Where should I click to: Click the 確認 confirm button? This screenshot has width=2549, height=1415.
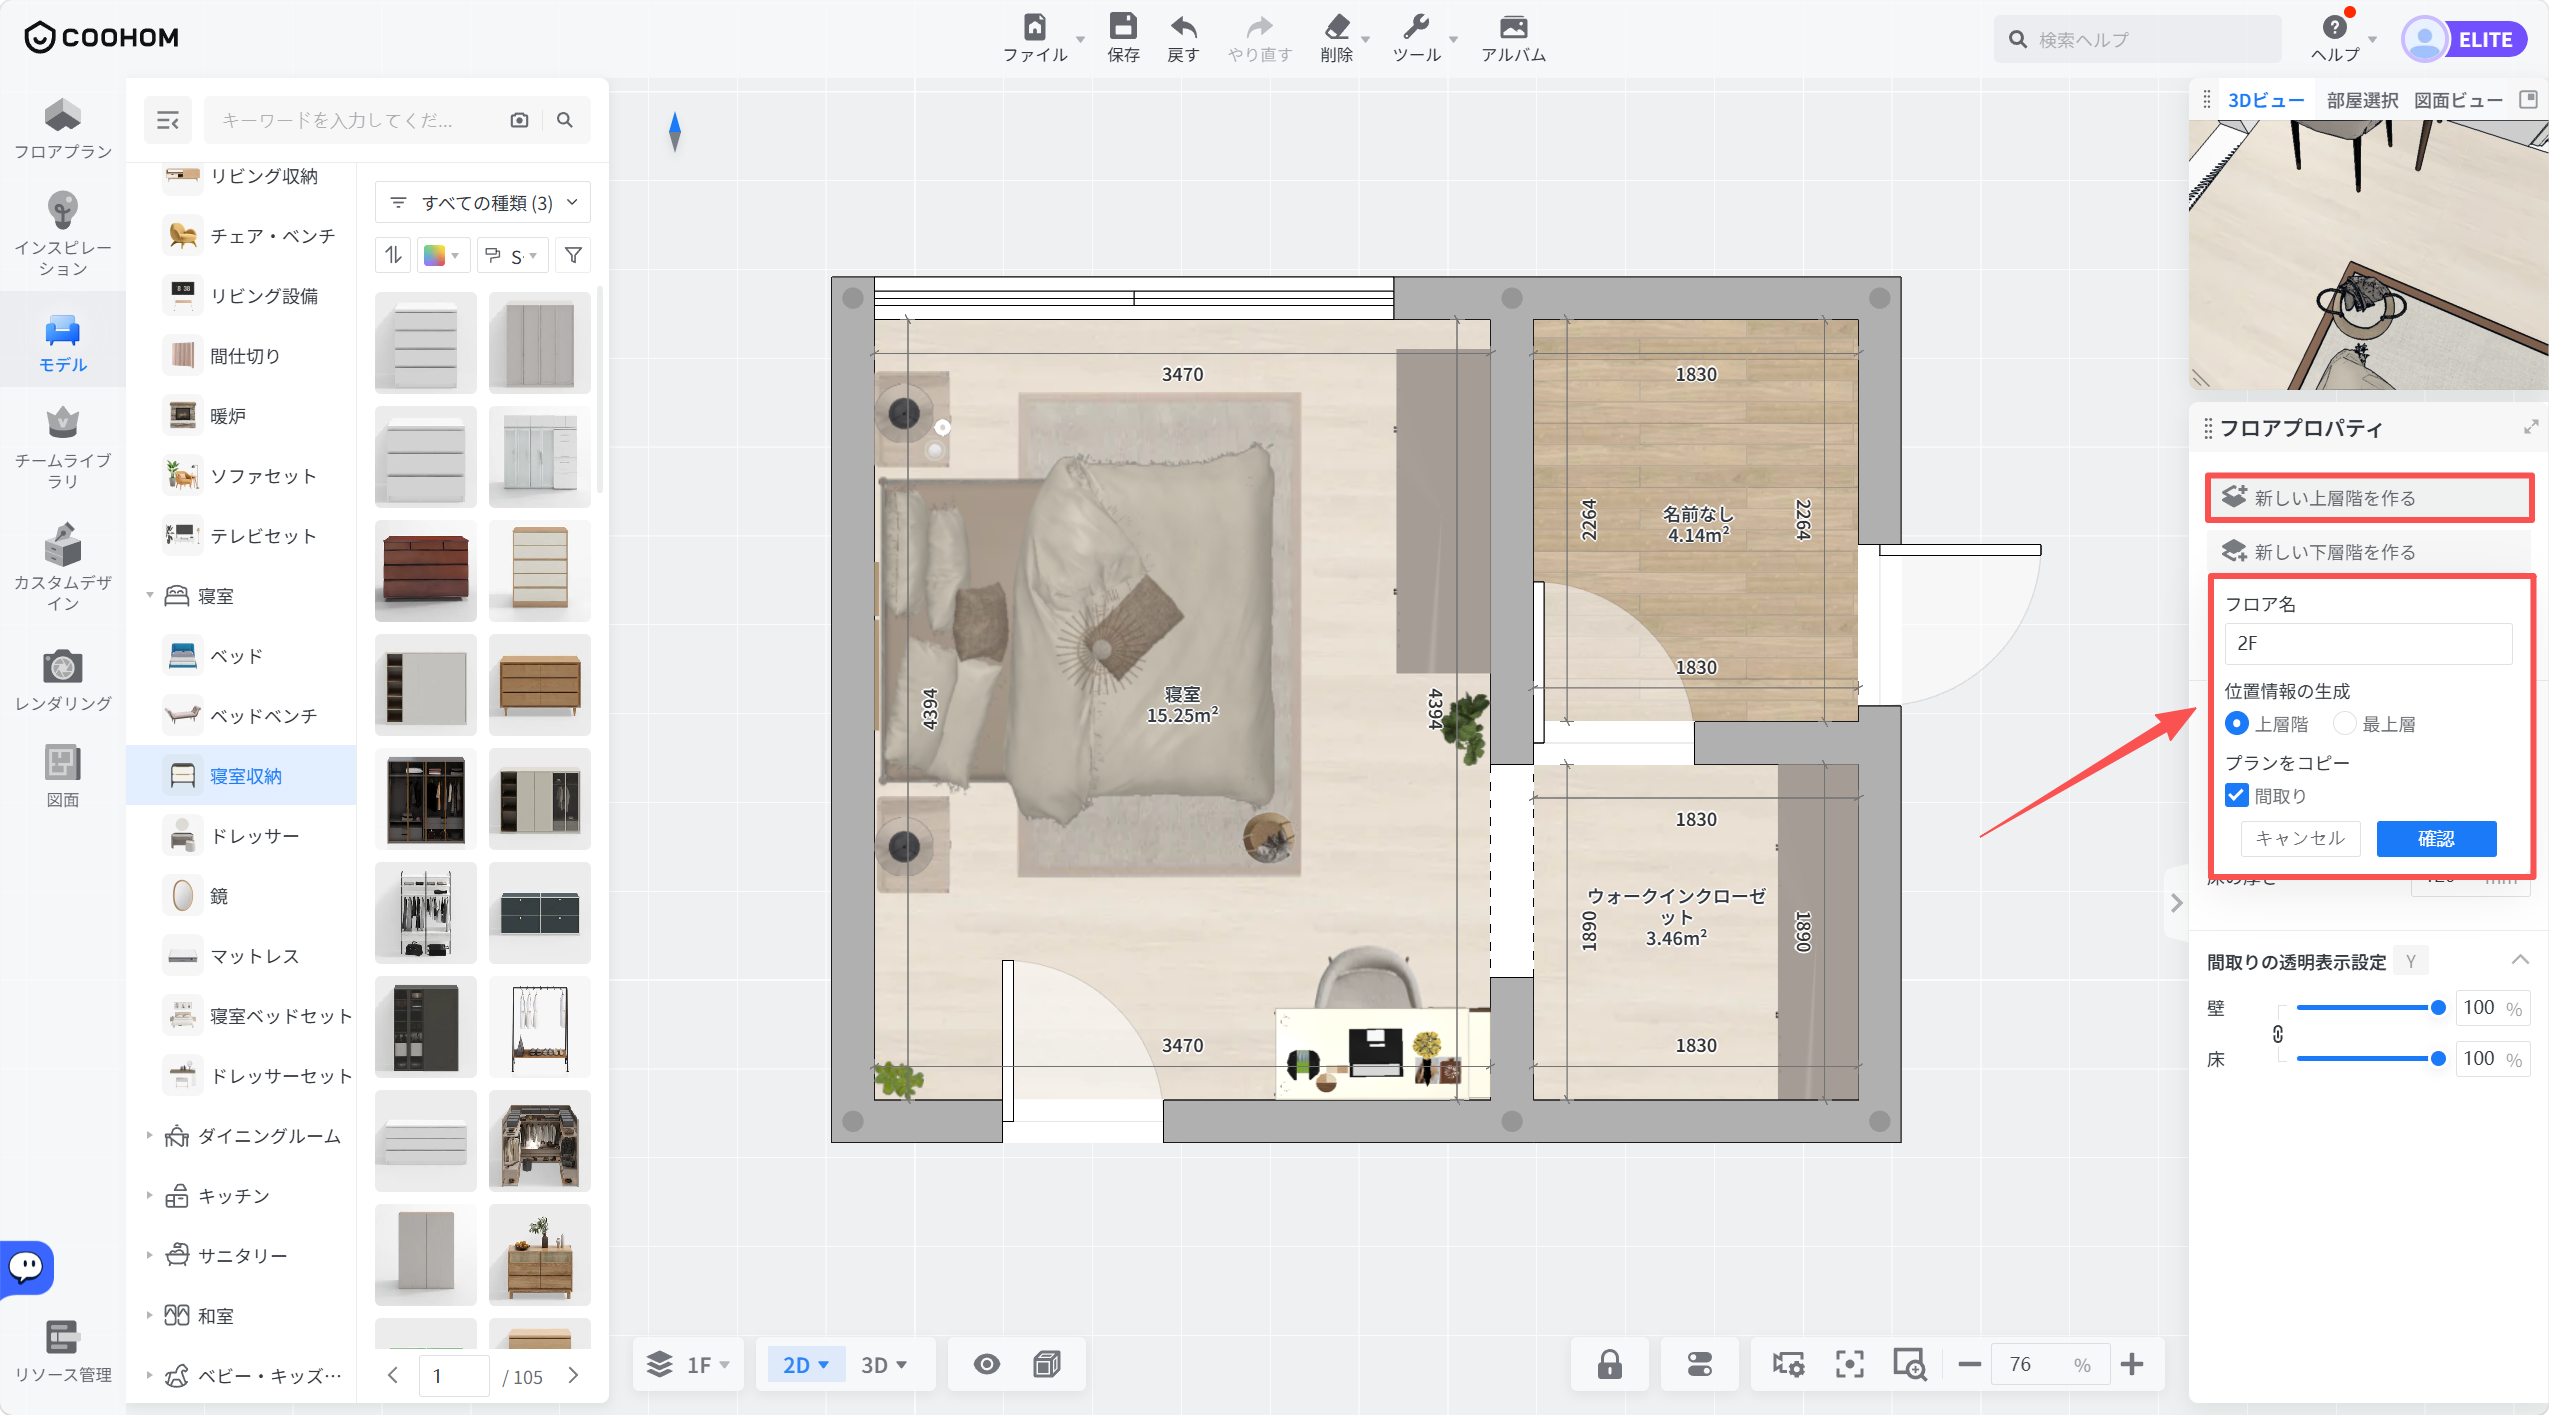[x=2436, y=838]
